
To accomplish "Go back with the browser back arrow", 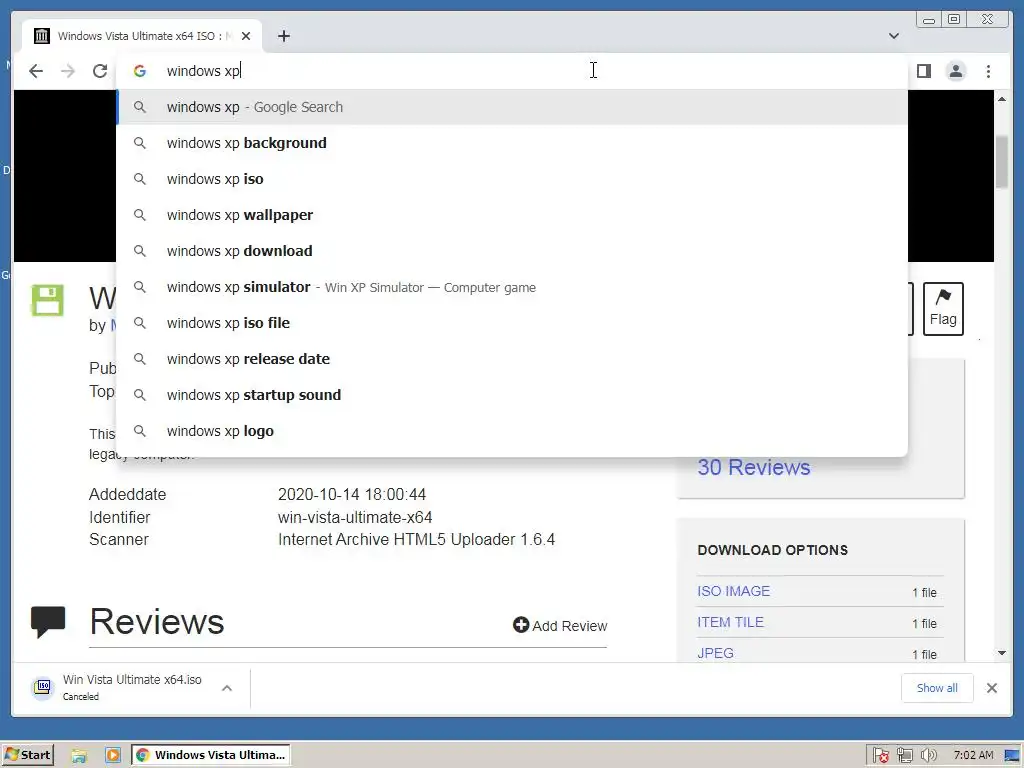I will [x=36, y=71].
